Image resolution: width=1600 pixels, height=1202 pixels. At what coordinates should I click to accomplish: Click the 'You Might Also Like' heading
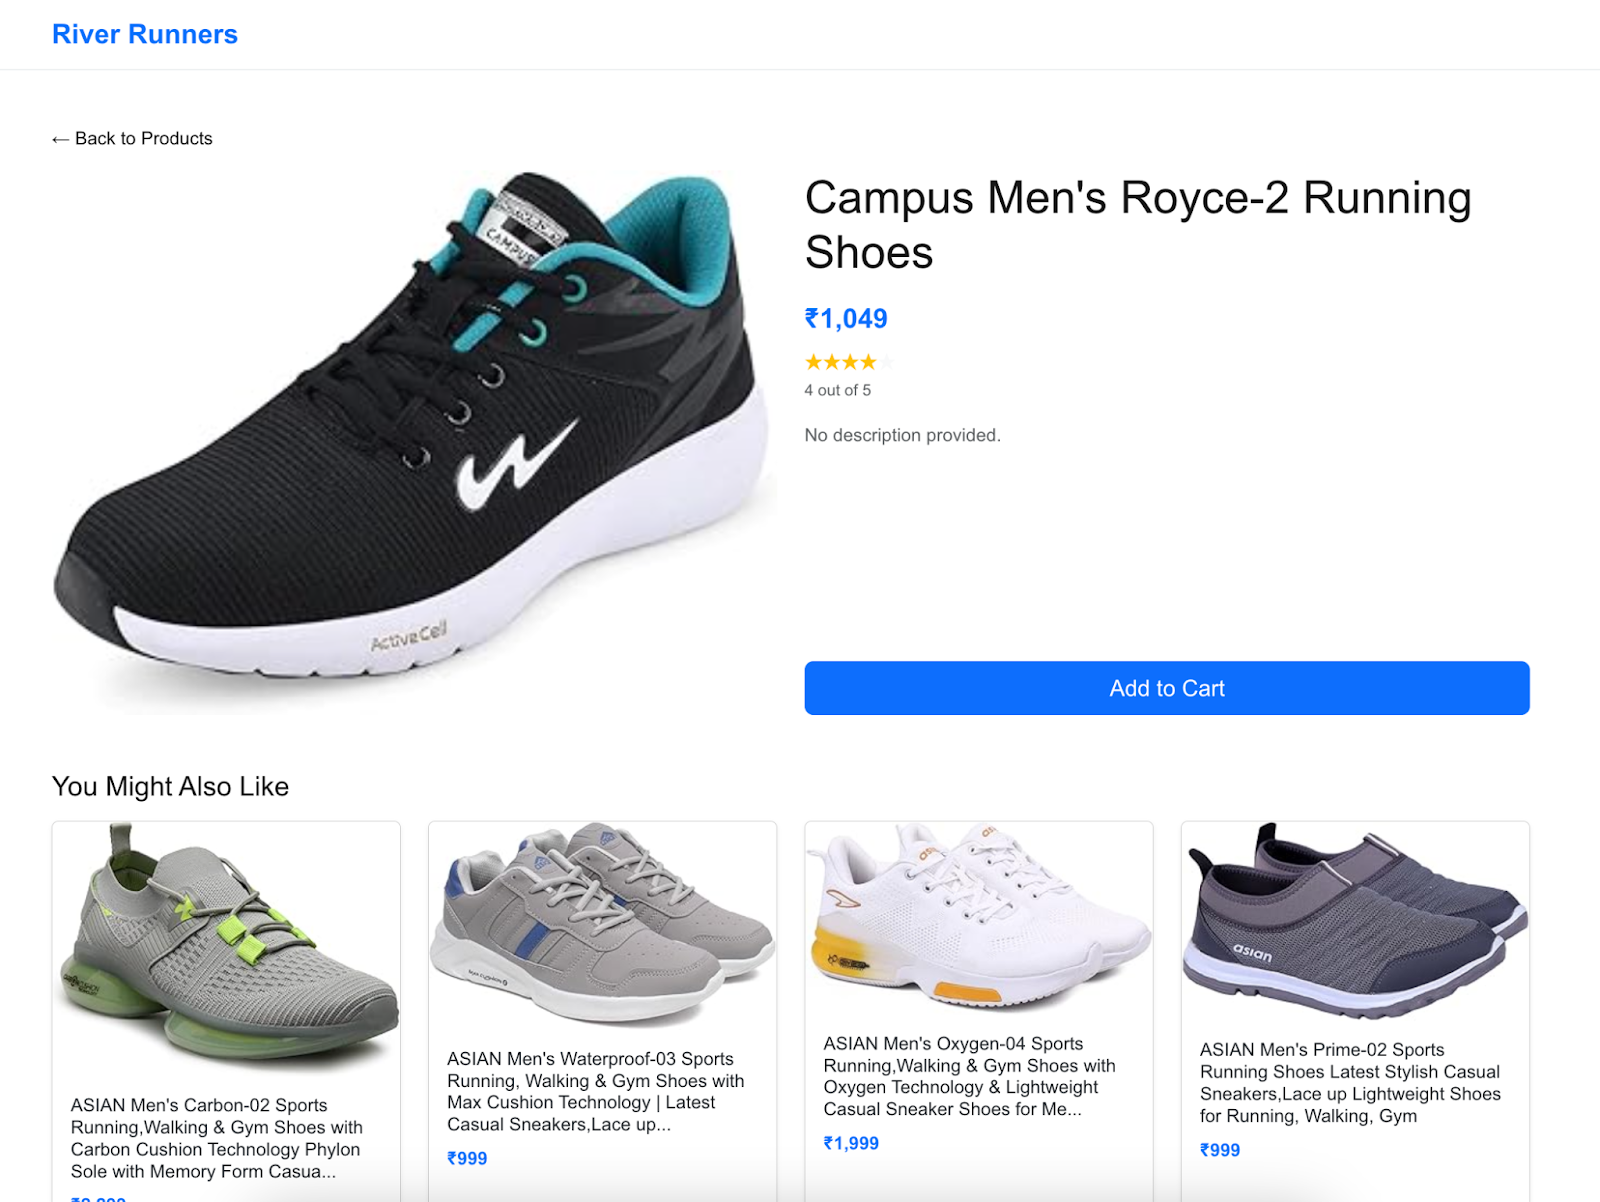point(170,786)
